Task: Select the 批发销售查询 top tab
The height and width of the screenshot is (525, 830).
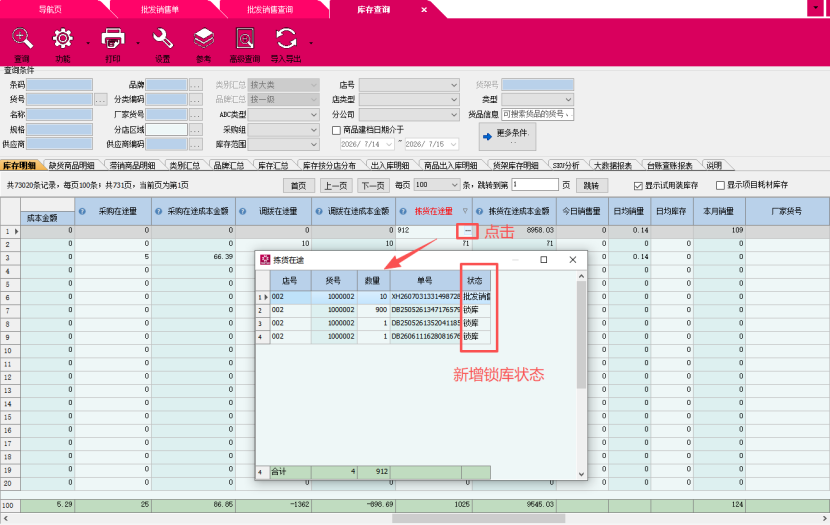Action: (x=270, y=10)
